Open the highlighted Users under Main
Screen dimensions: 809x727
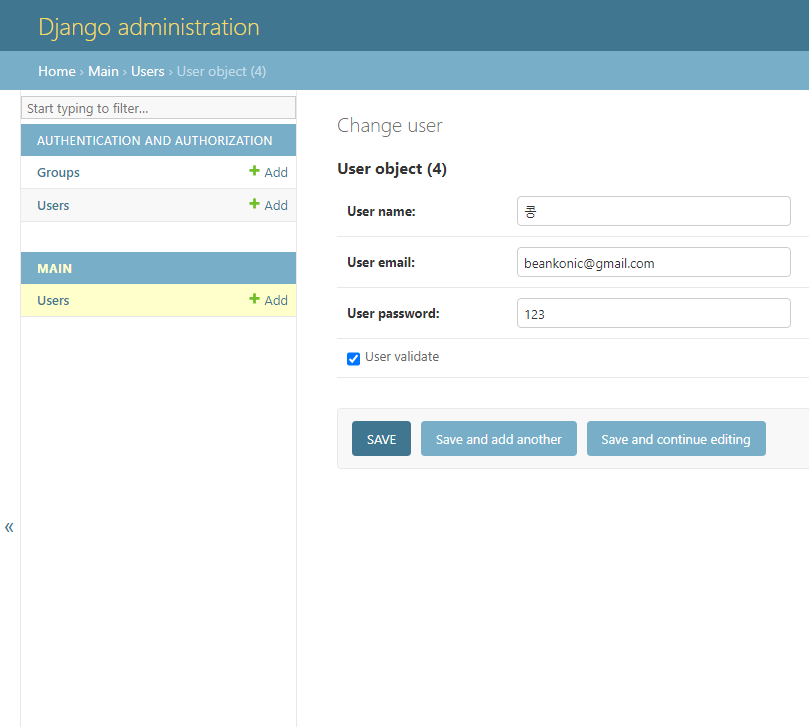click(x=53, y=300)
